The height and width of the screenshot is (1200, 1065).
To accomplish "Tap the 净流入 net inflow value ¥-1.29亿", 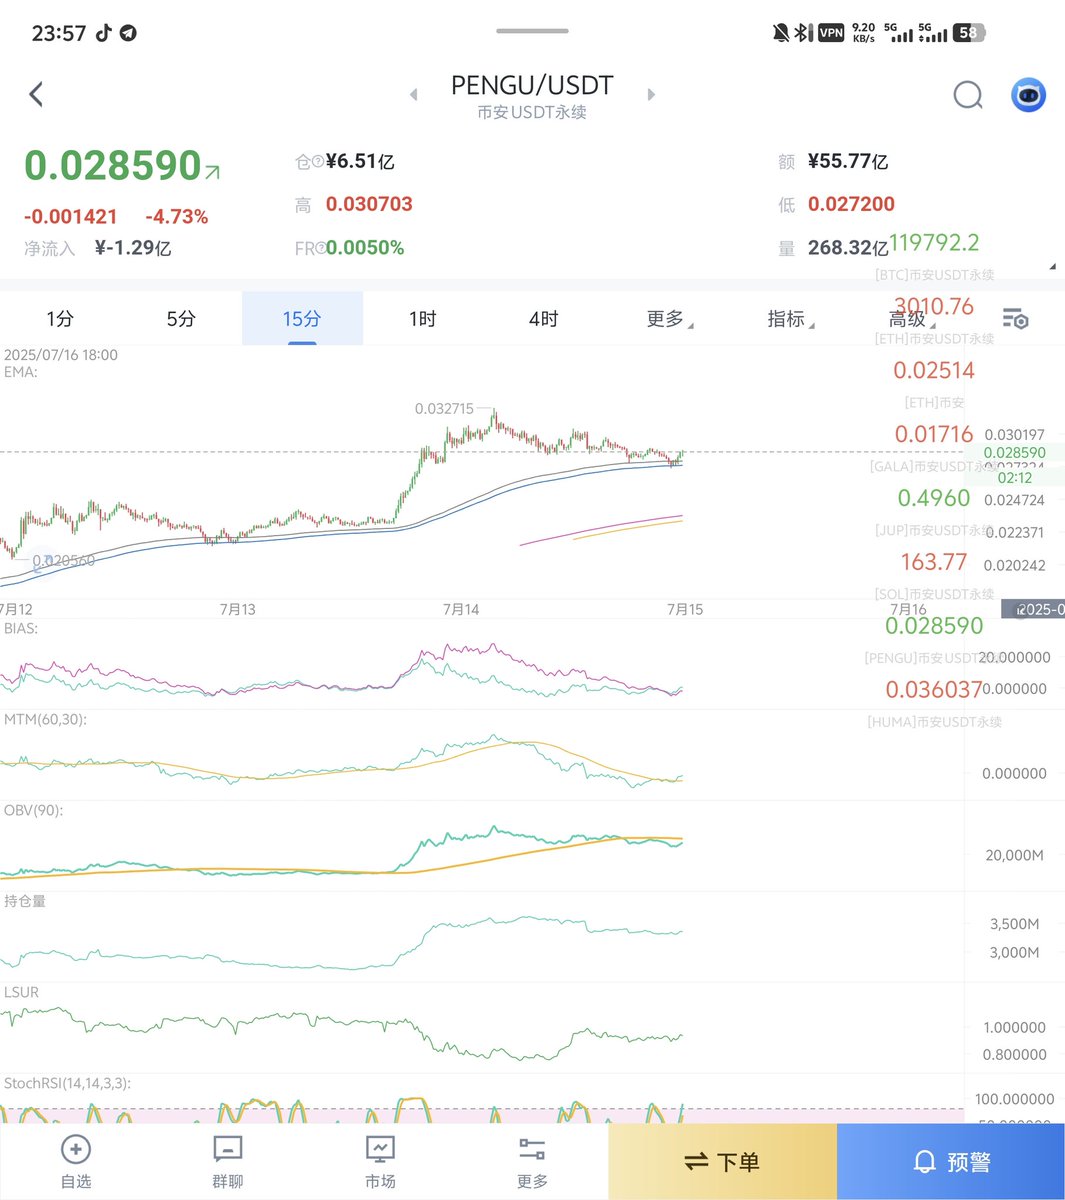I will pos(133,248).
